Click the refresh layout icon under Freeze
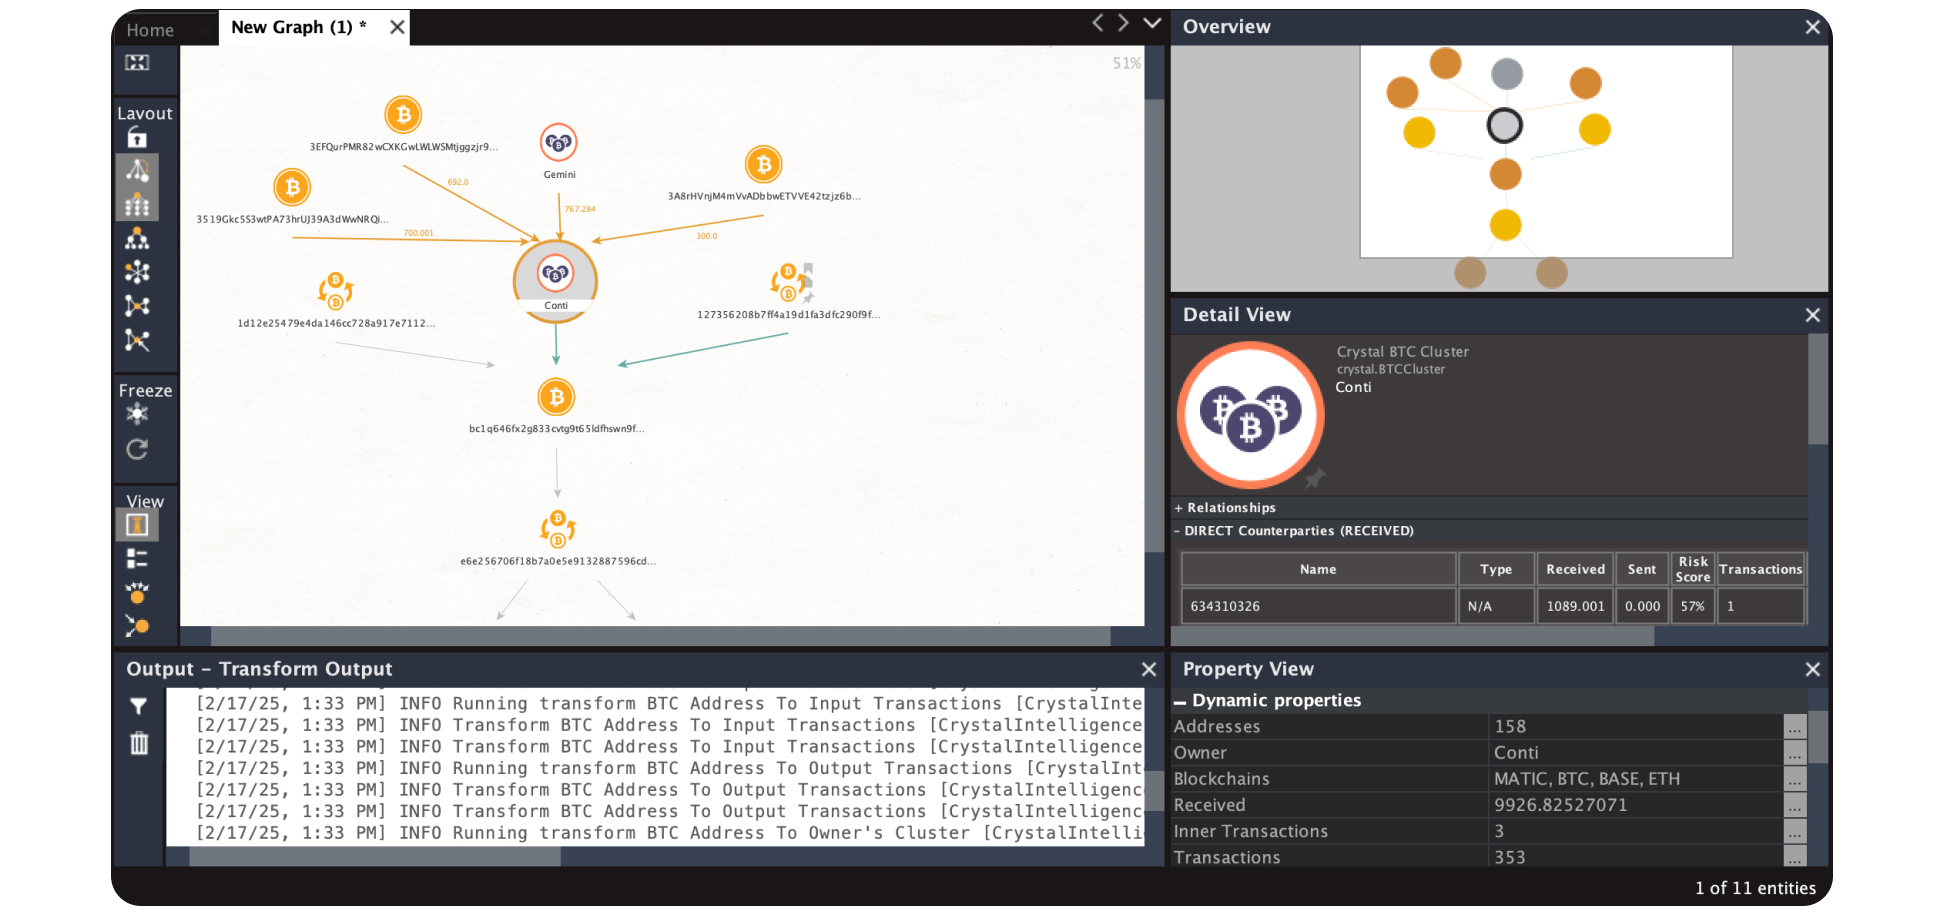 tap(137, 449)
